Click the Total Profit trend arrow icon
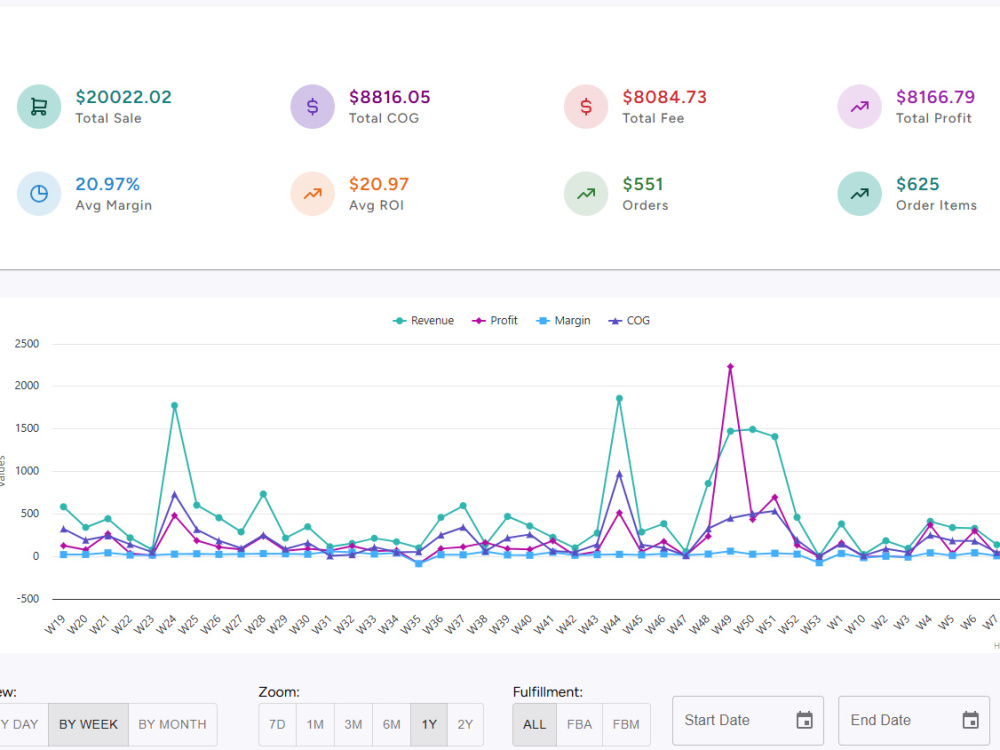Screen dimensions: 1000x750 pyautogui.click(x=860, y=107)
